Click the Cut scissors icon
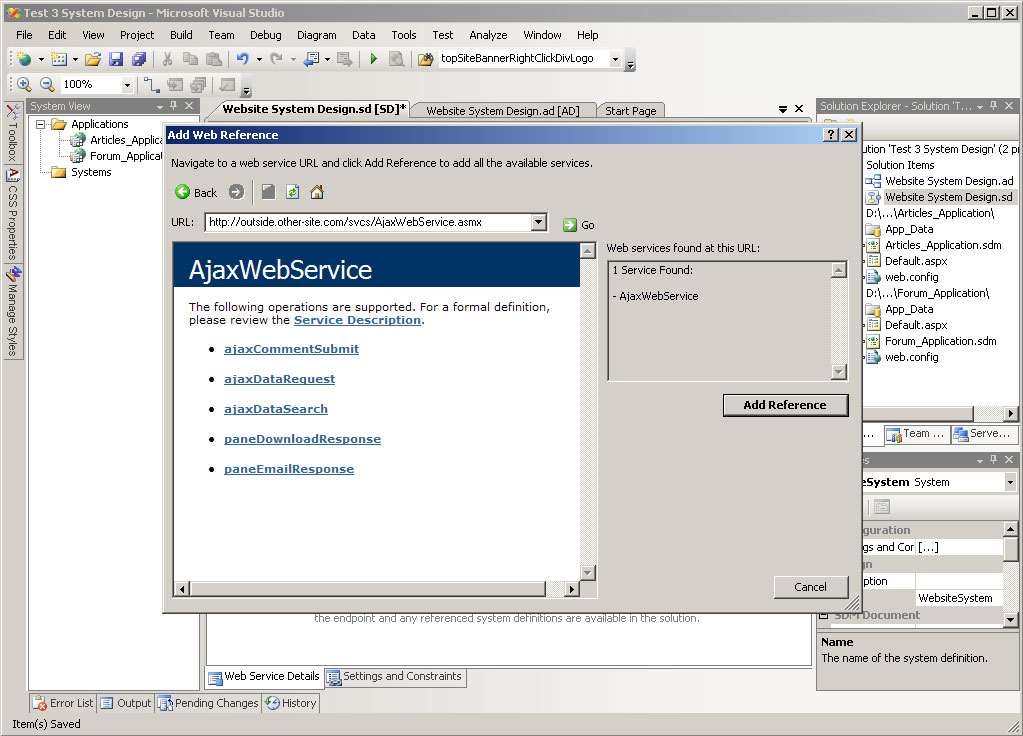 pos(168,59)
